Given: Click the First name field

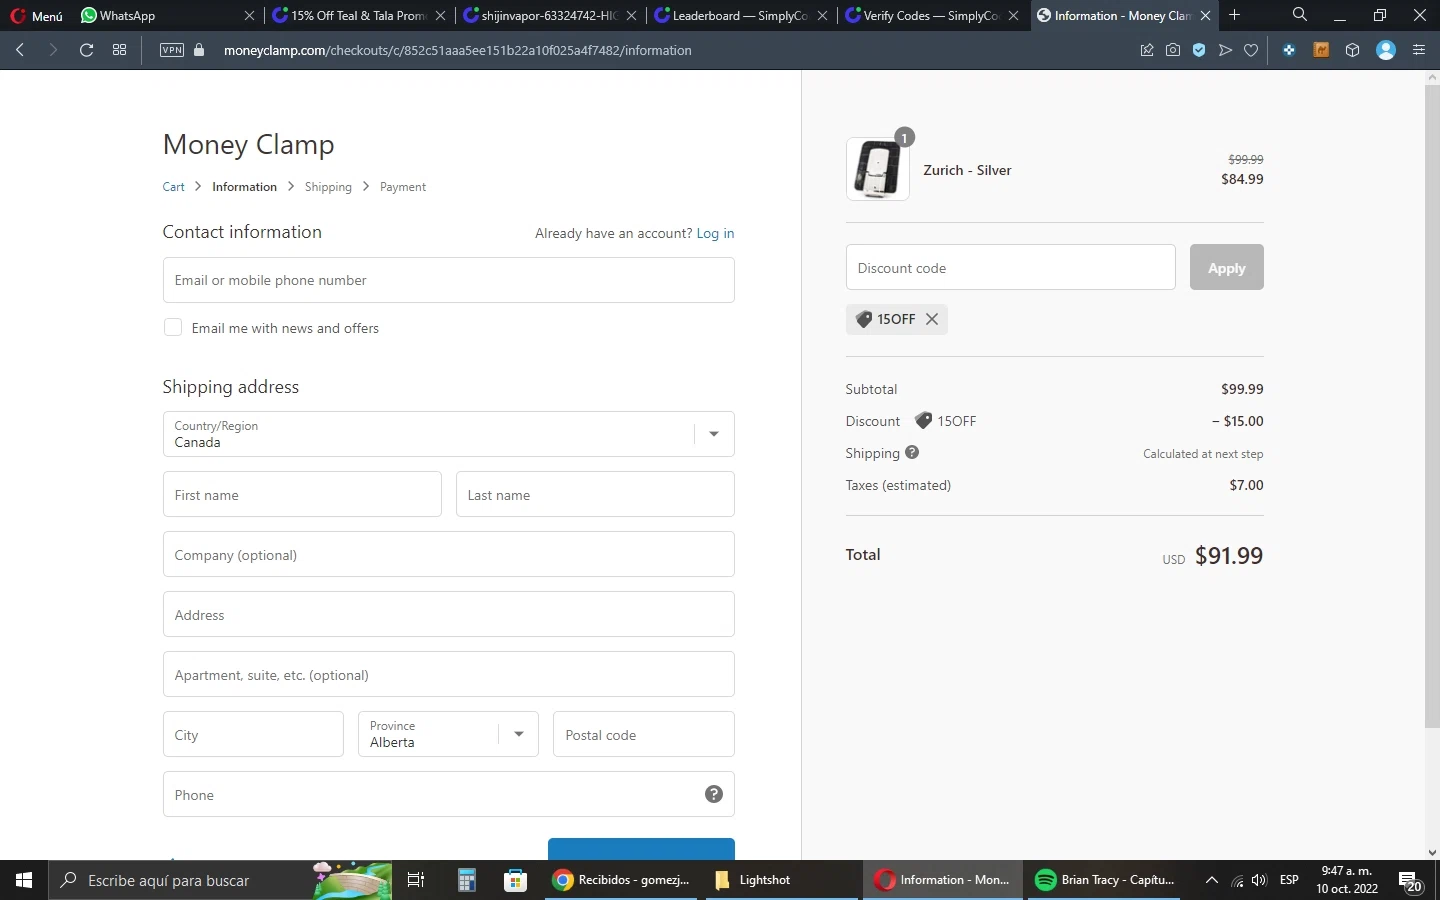Looking at the screenshot, I should (302, 494).
